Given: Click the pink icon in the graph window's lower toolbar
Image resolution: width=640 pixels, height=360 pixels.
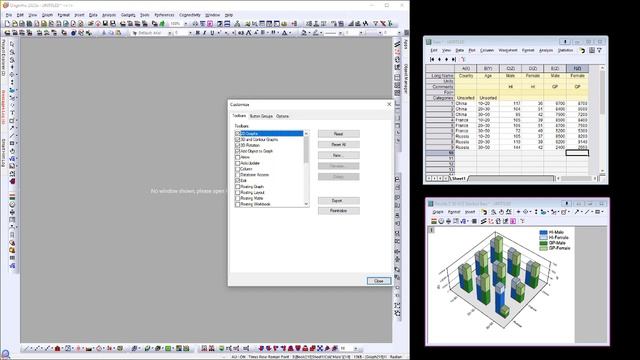Looking at the screenshot, I should click(x=513, y=221).
